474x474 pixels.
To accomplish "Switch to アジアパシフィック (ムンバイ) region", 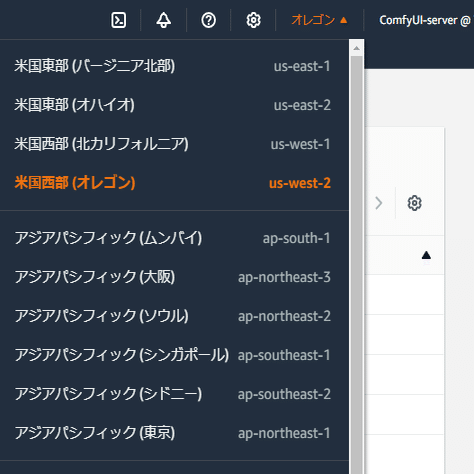I will tap(172, 238).
